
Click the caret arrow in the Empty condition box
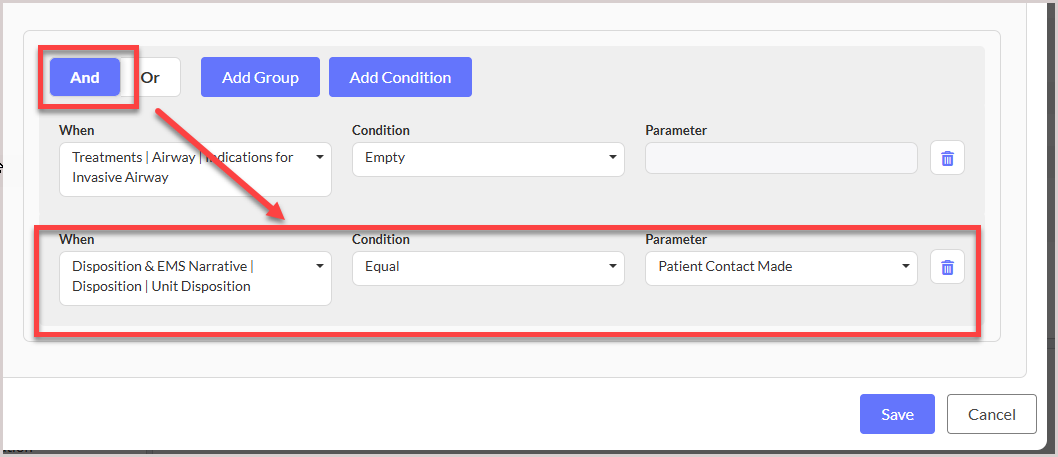click(613, 157)
